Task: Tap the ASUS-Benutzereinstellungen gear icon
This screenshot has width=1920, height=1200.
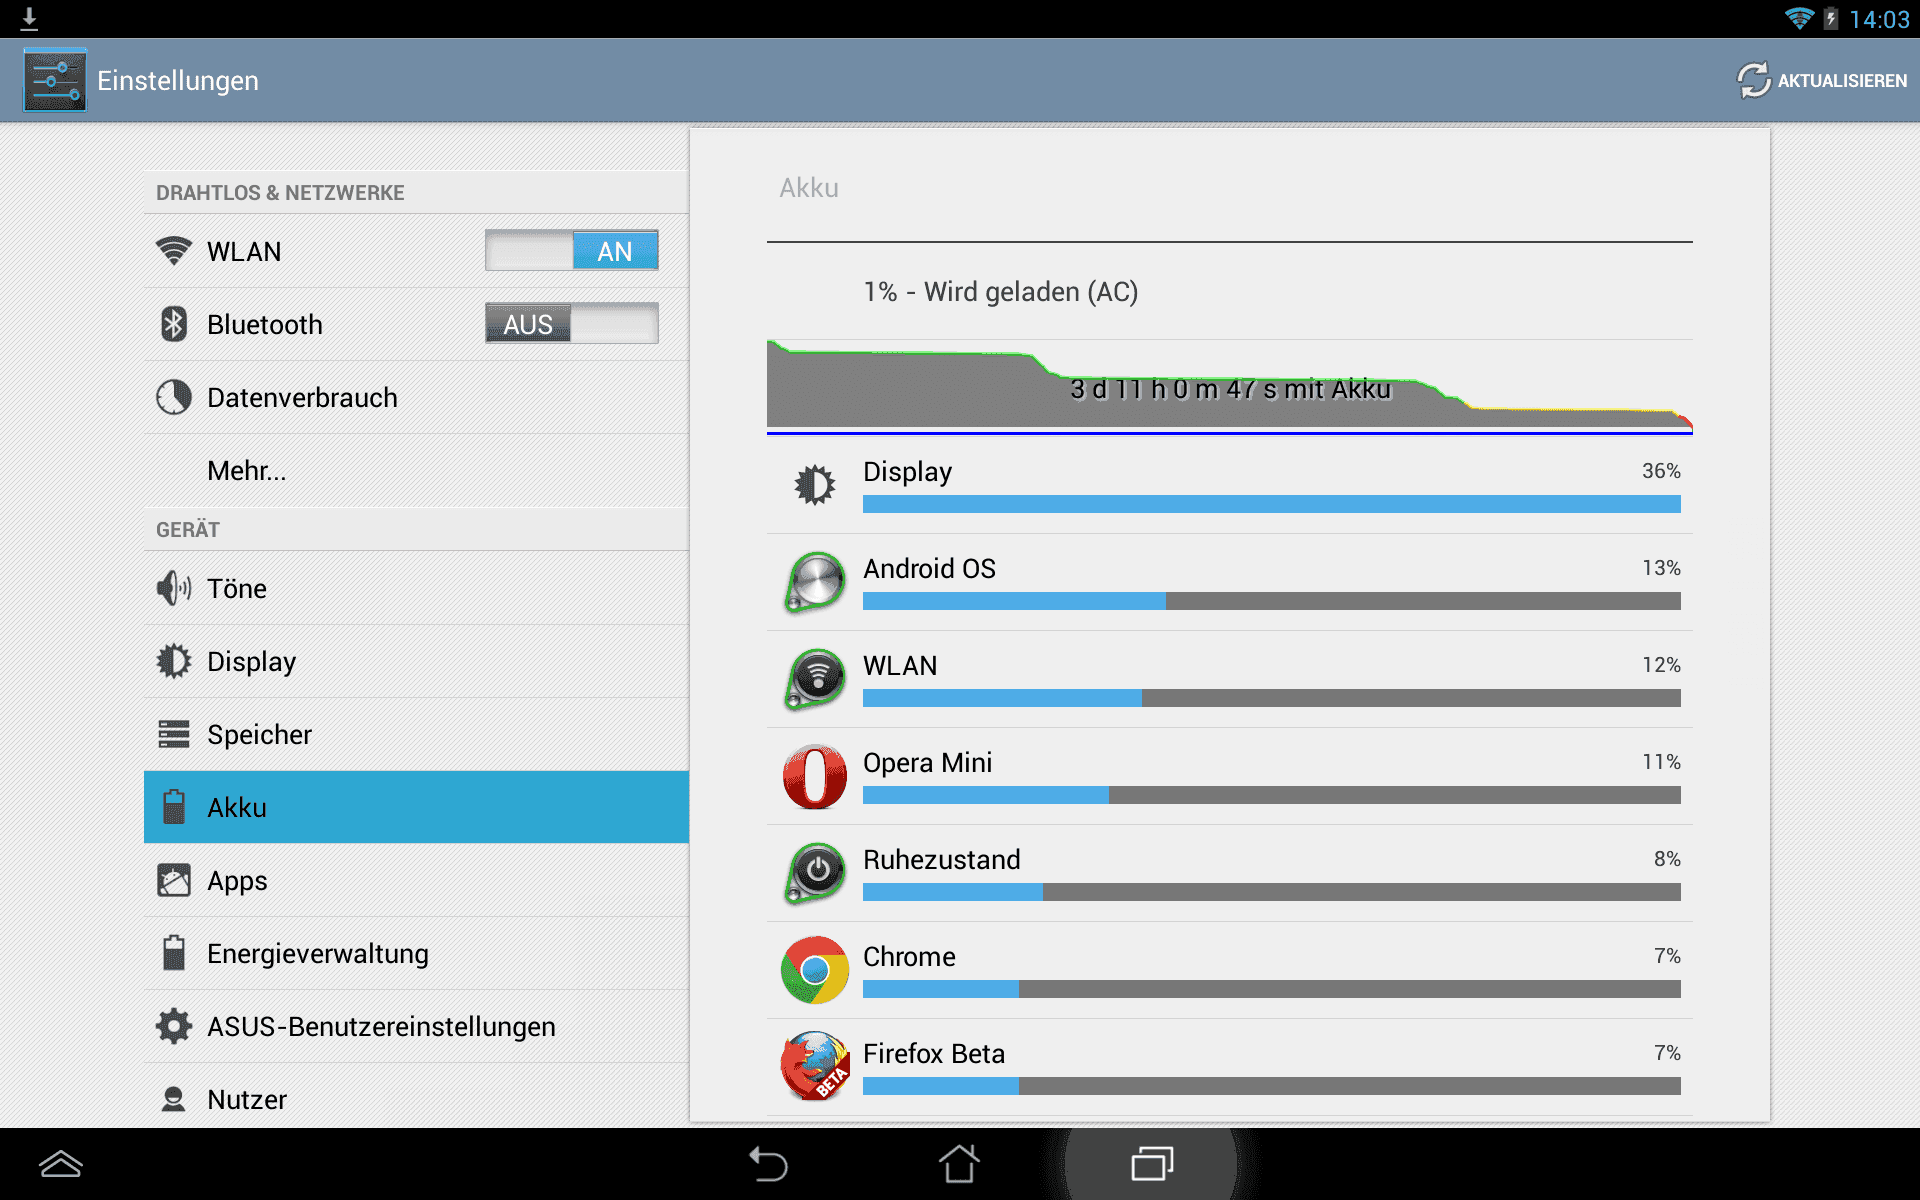Action: (x=174, y=1026)
